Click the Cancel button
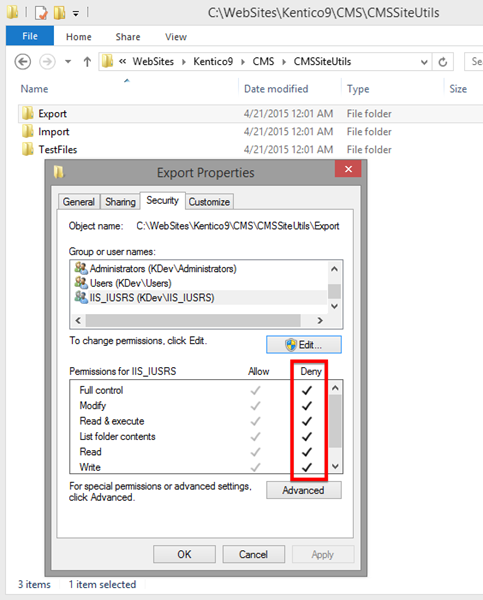Screen dimensions: 483x600 254,554
